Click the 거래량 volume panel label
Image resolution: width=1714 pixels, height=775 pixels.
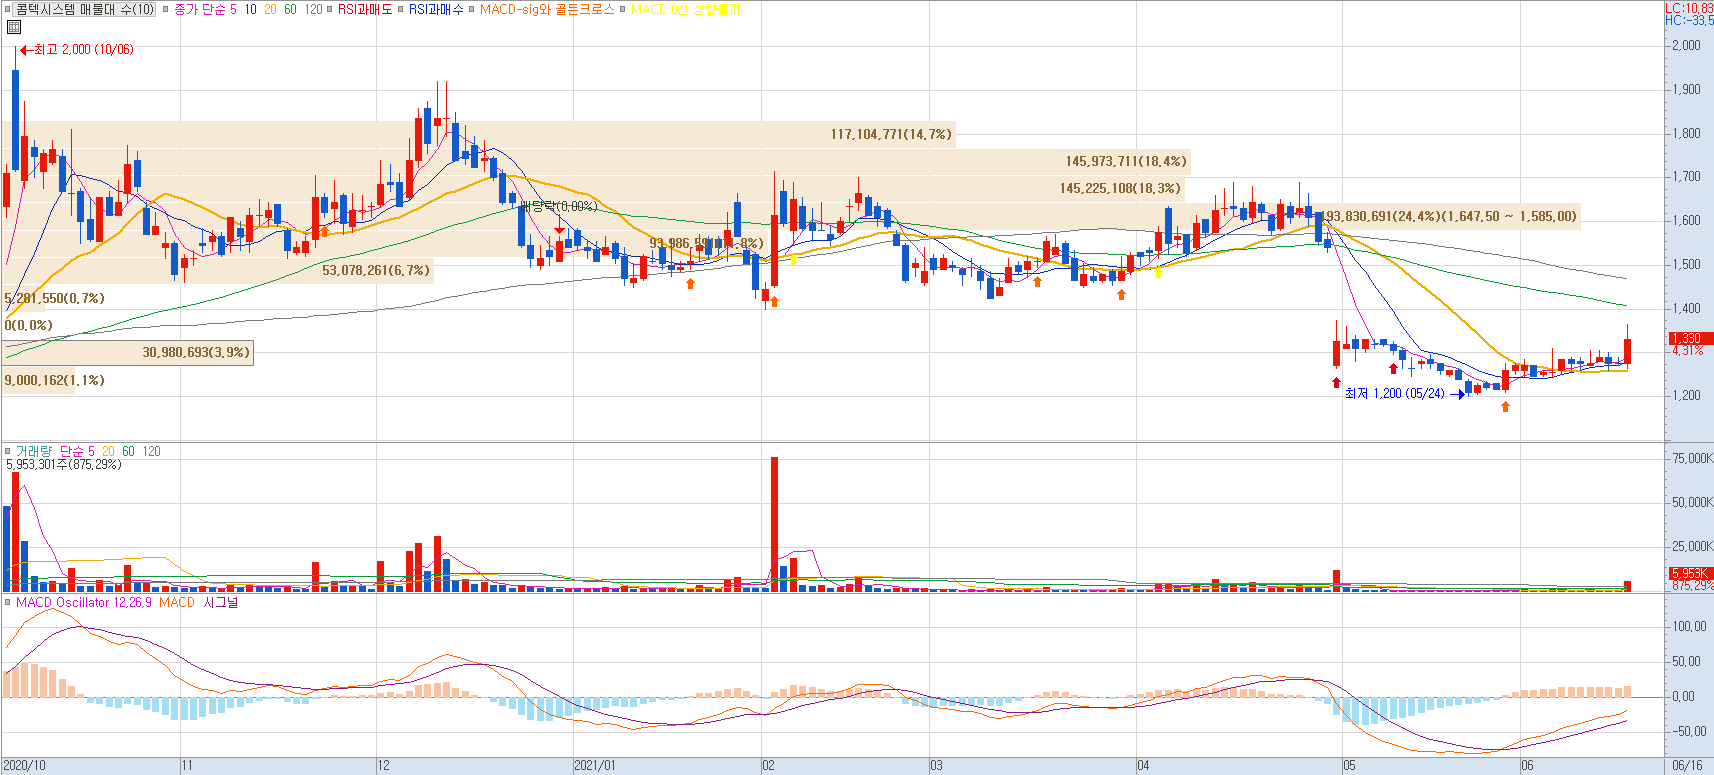coord(33,451)
